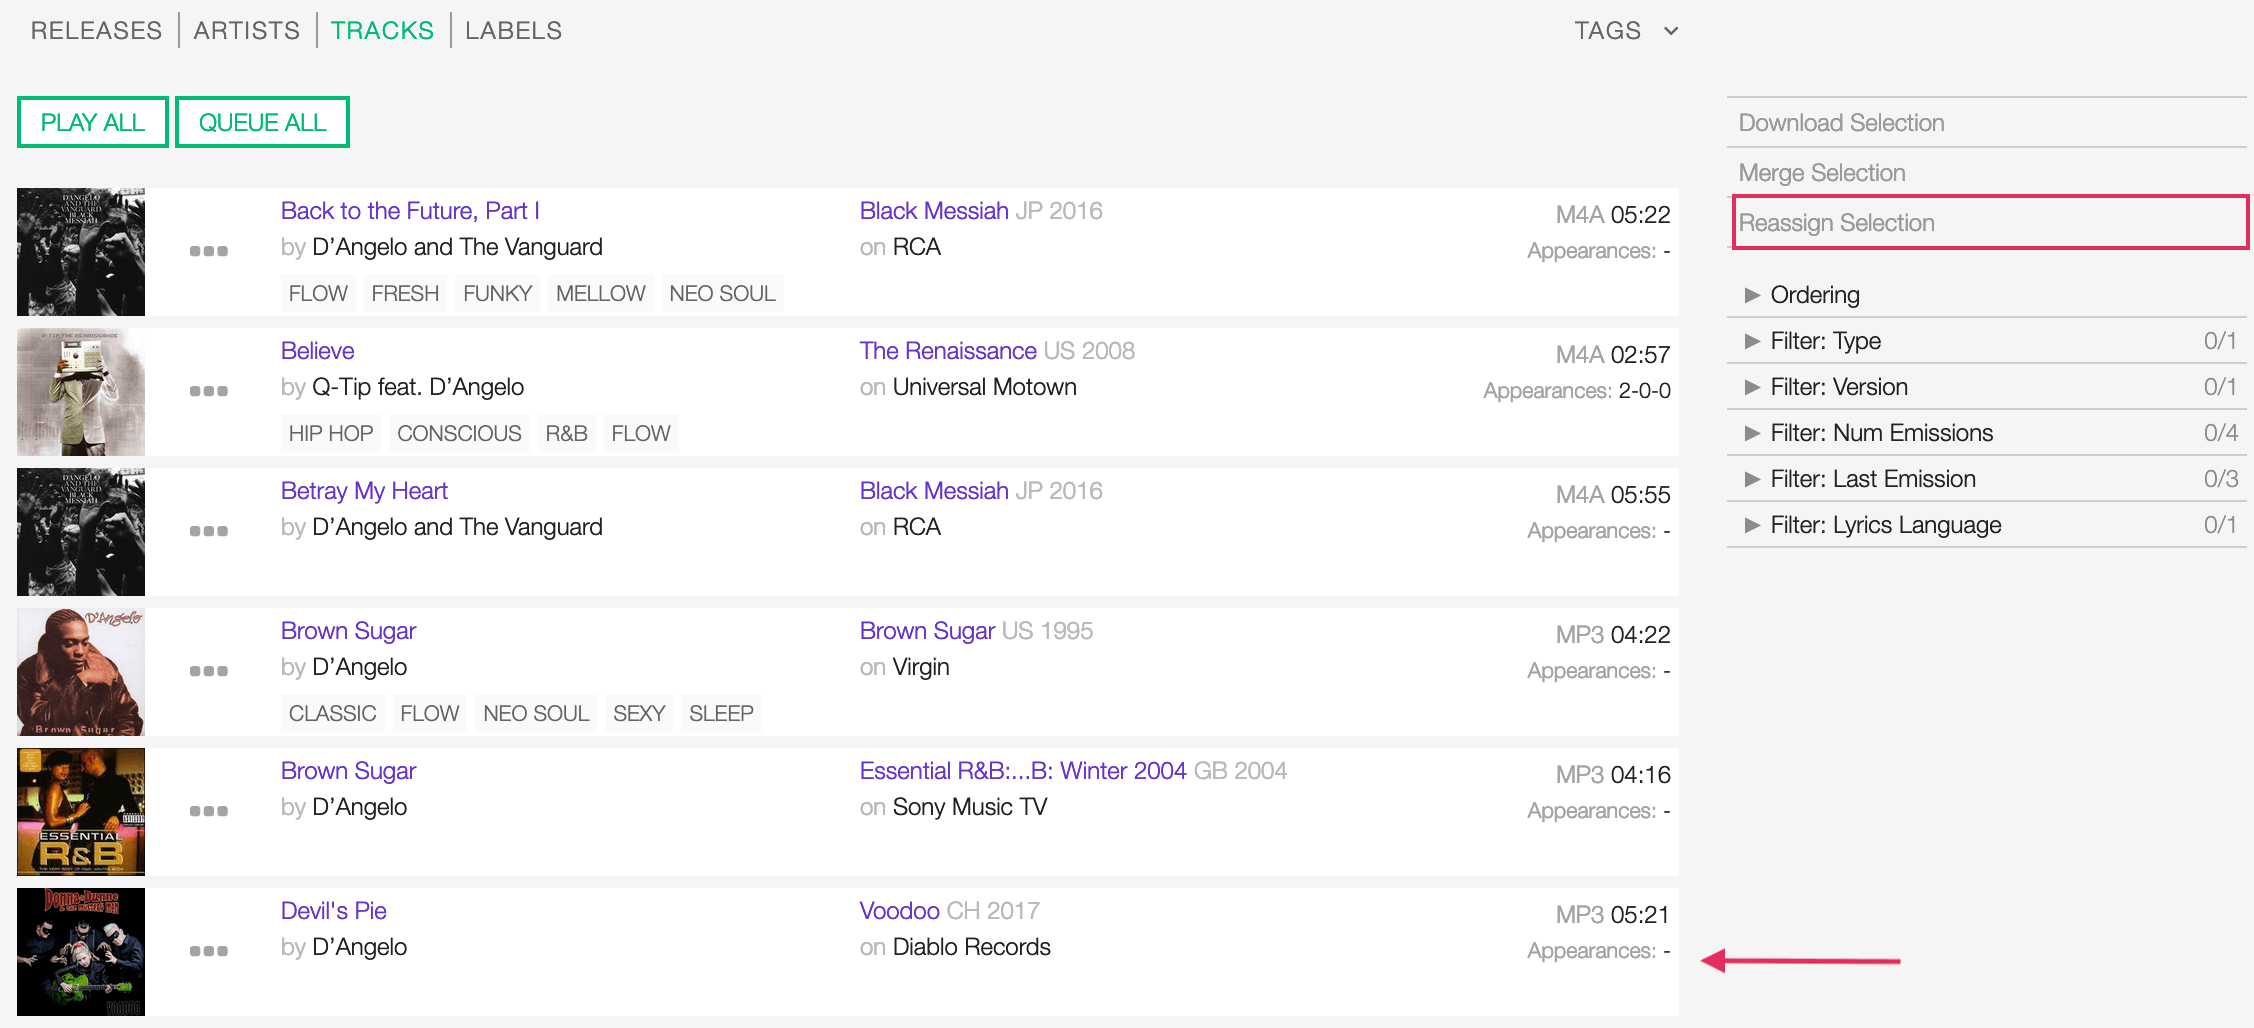
Task: Click Black Messiah cover art for Betray My Heart
Action: (x=81, y=532)
